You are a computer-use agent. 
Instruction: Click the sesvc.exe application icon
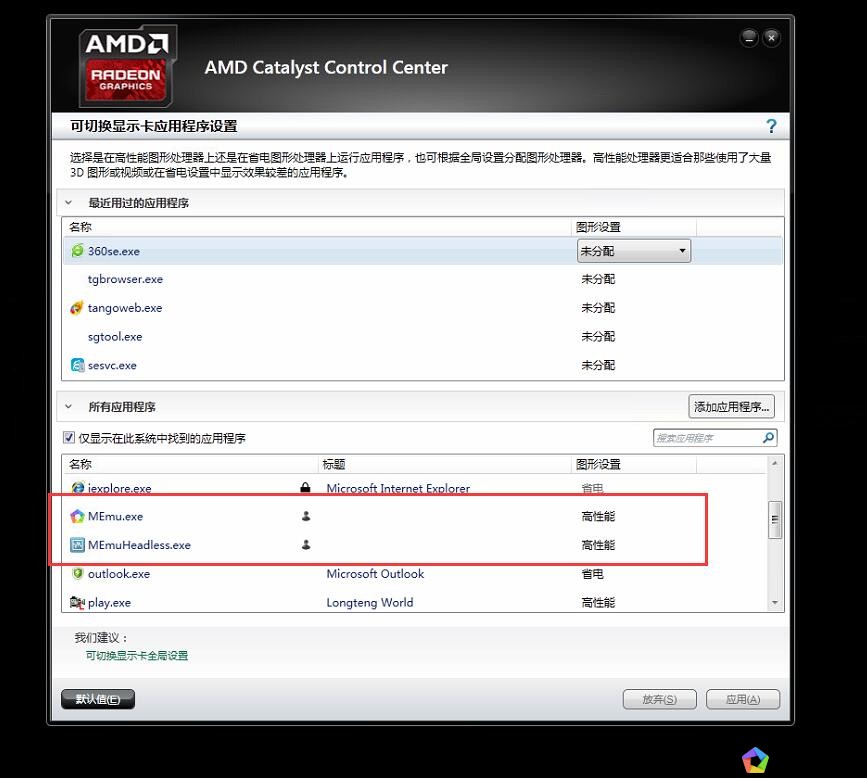click(77, 365)
